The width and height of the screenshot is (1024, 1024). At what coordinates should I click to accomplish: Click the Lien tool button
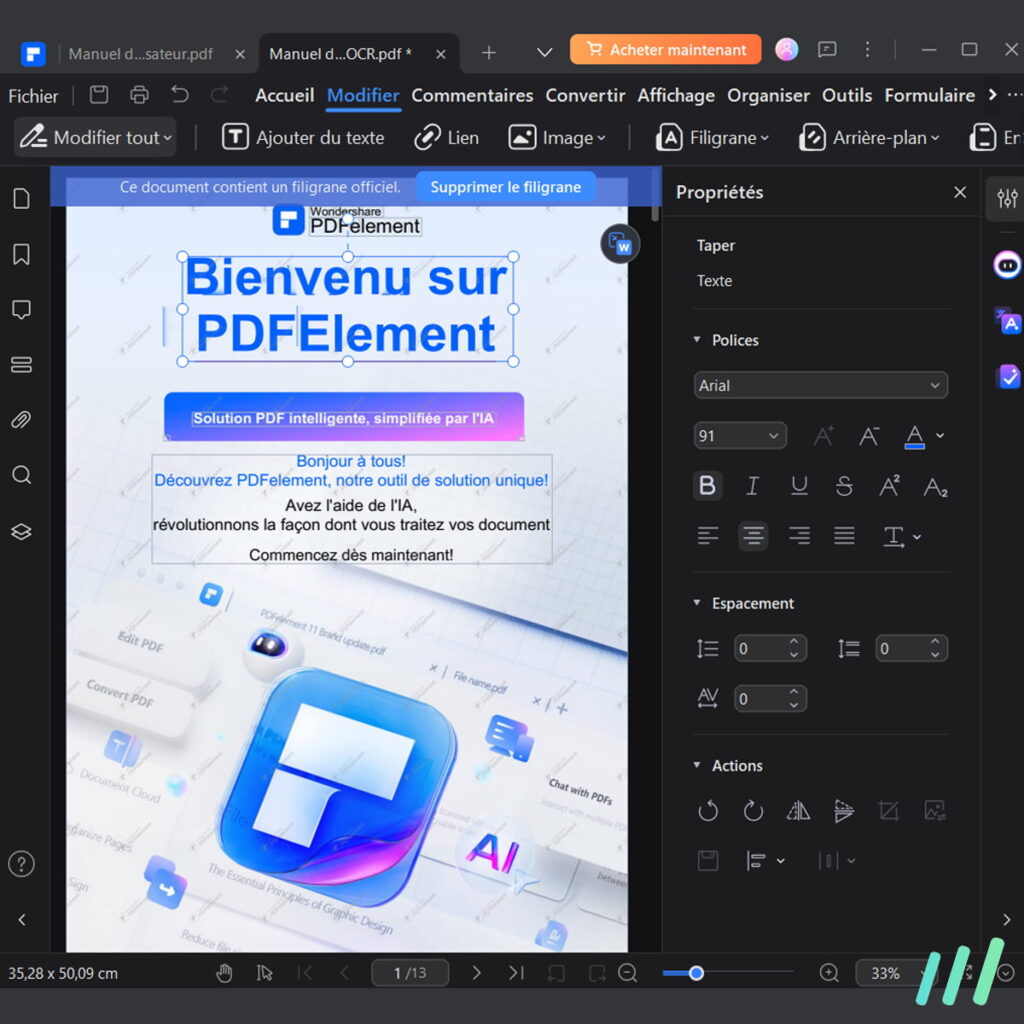point(447,138)
